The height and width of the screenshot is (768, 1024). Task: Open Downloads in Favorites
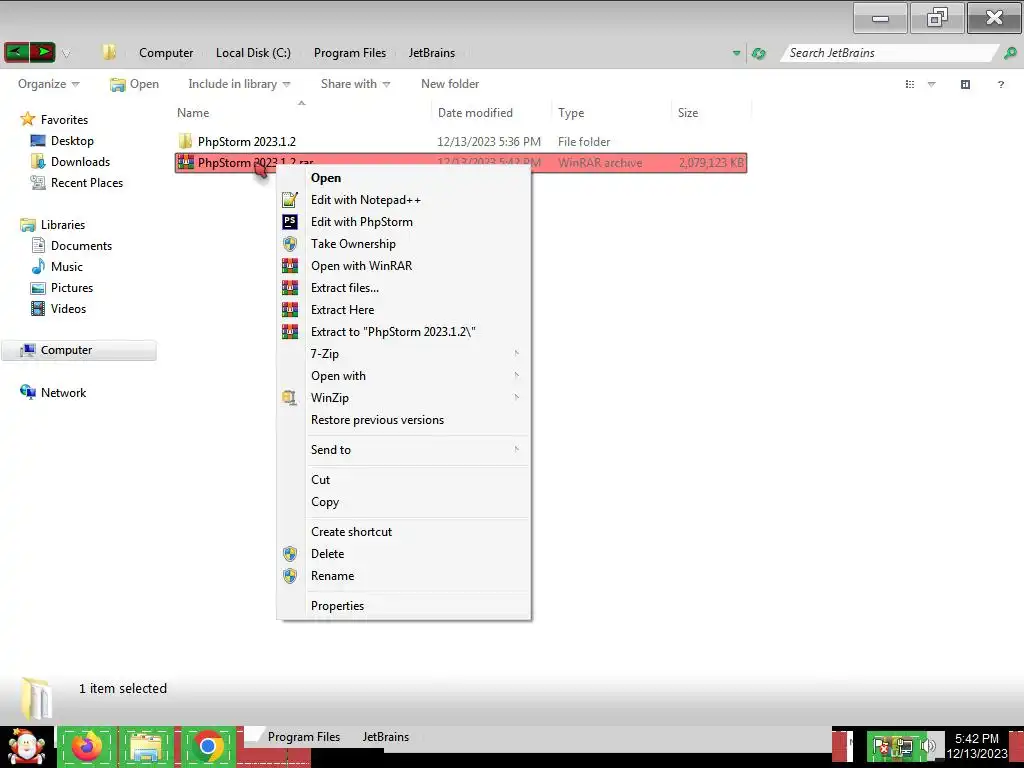(x=80, y=161)
